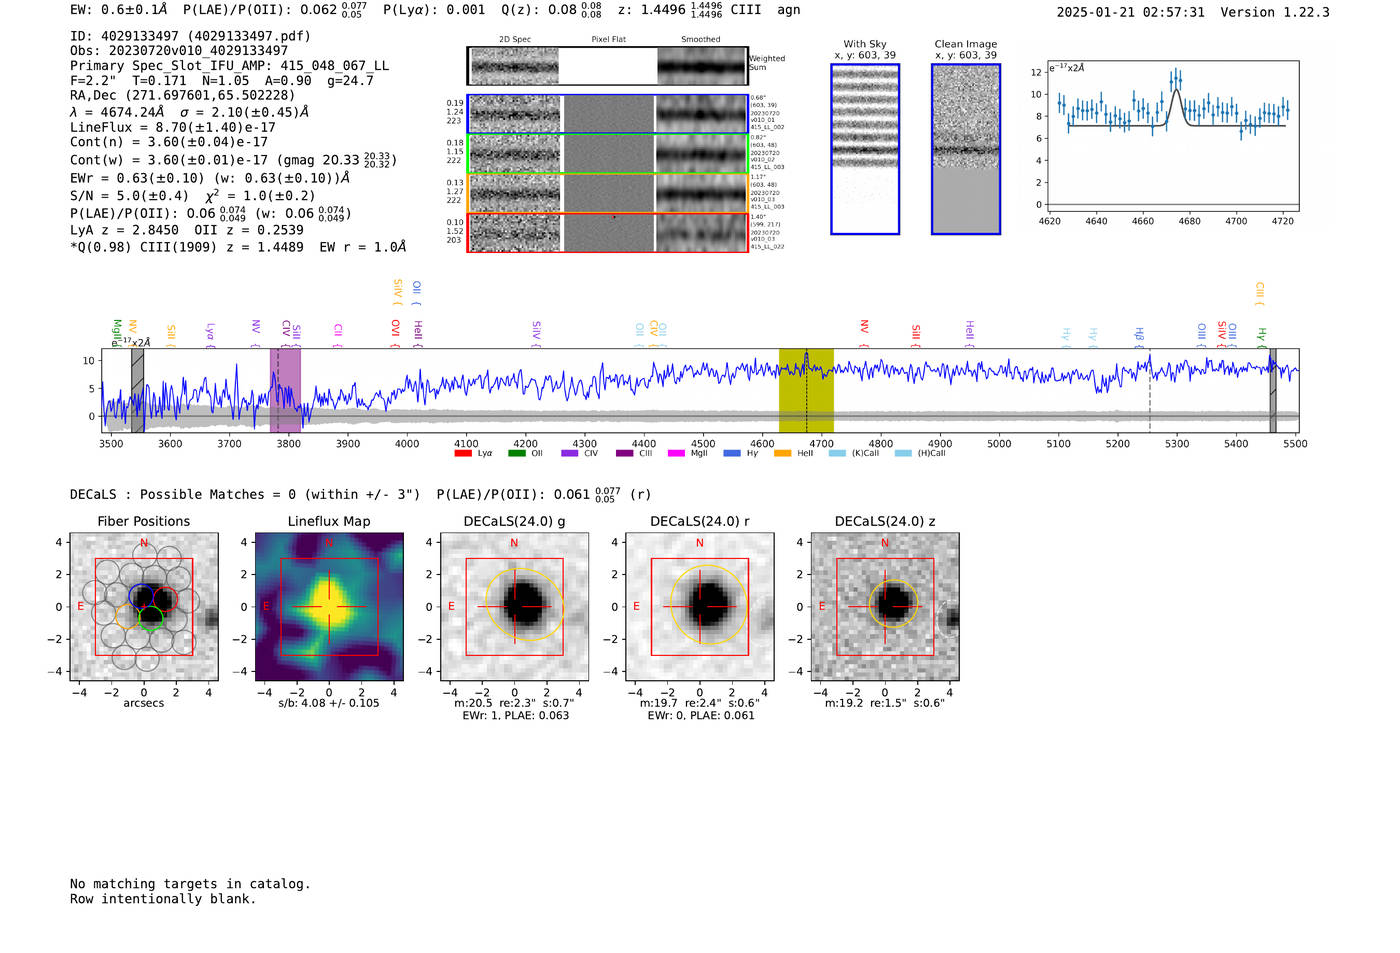Click the 's/b: 4.08 +/- 0.105' caption
Viewport: 1400px width, 953px height.
click(x=329, y=703)
